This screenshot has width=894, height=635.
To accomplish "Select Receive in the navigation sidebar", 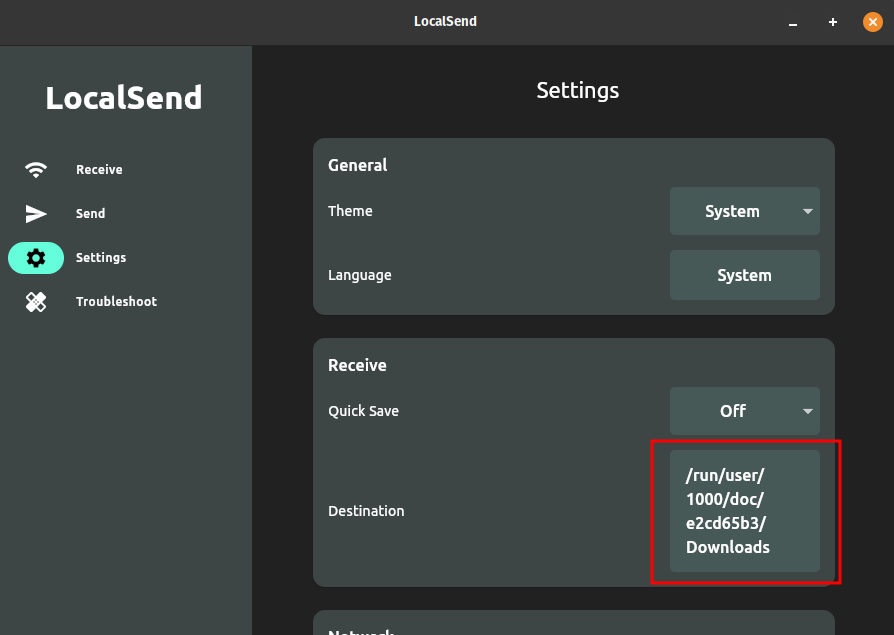I will pos(99,169).
